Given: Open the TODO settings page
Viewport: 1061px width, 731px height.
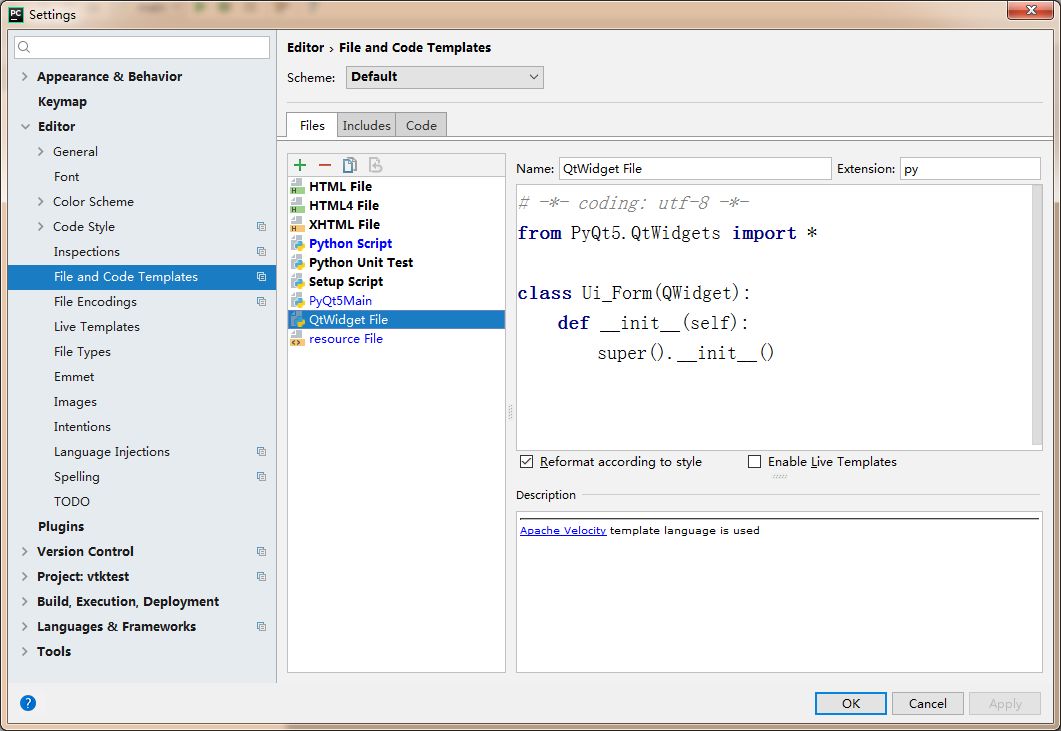Looking at the screenshot, I should click(72, 502).
